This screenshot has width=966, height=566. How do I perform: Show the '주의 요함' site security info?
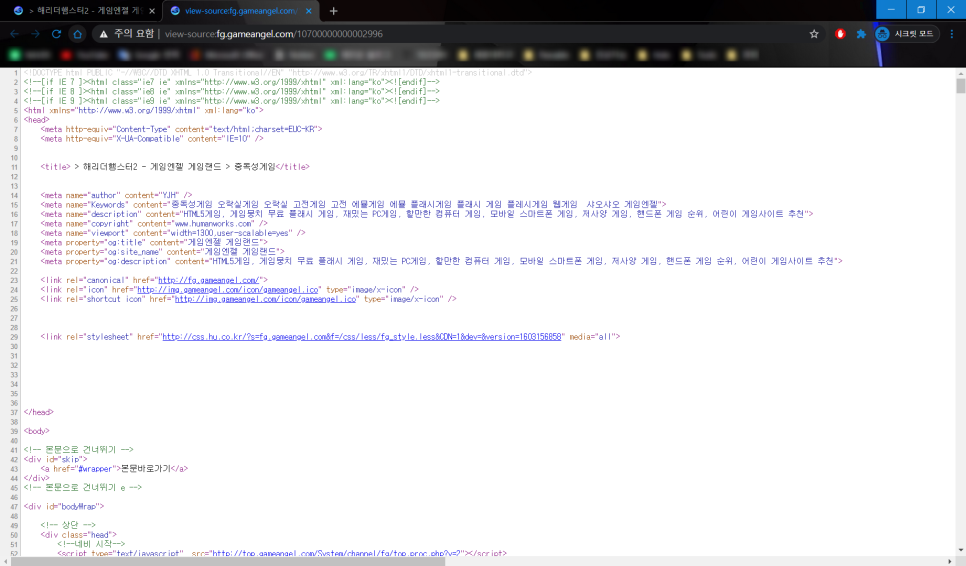pos(126,34)
